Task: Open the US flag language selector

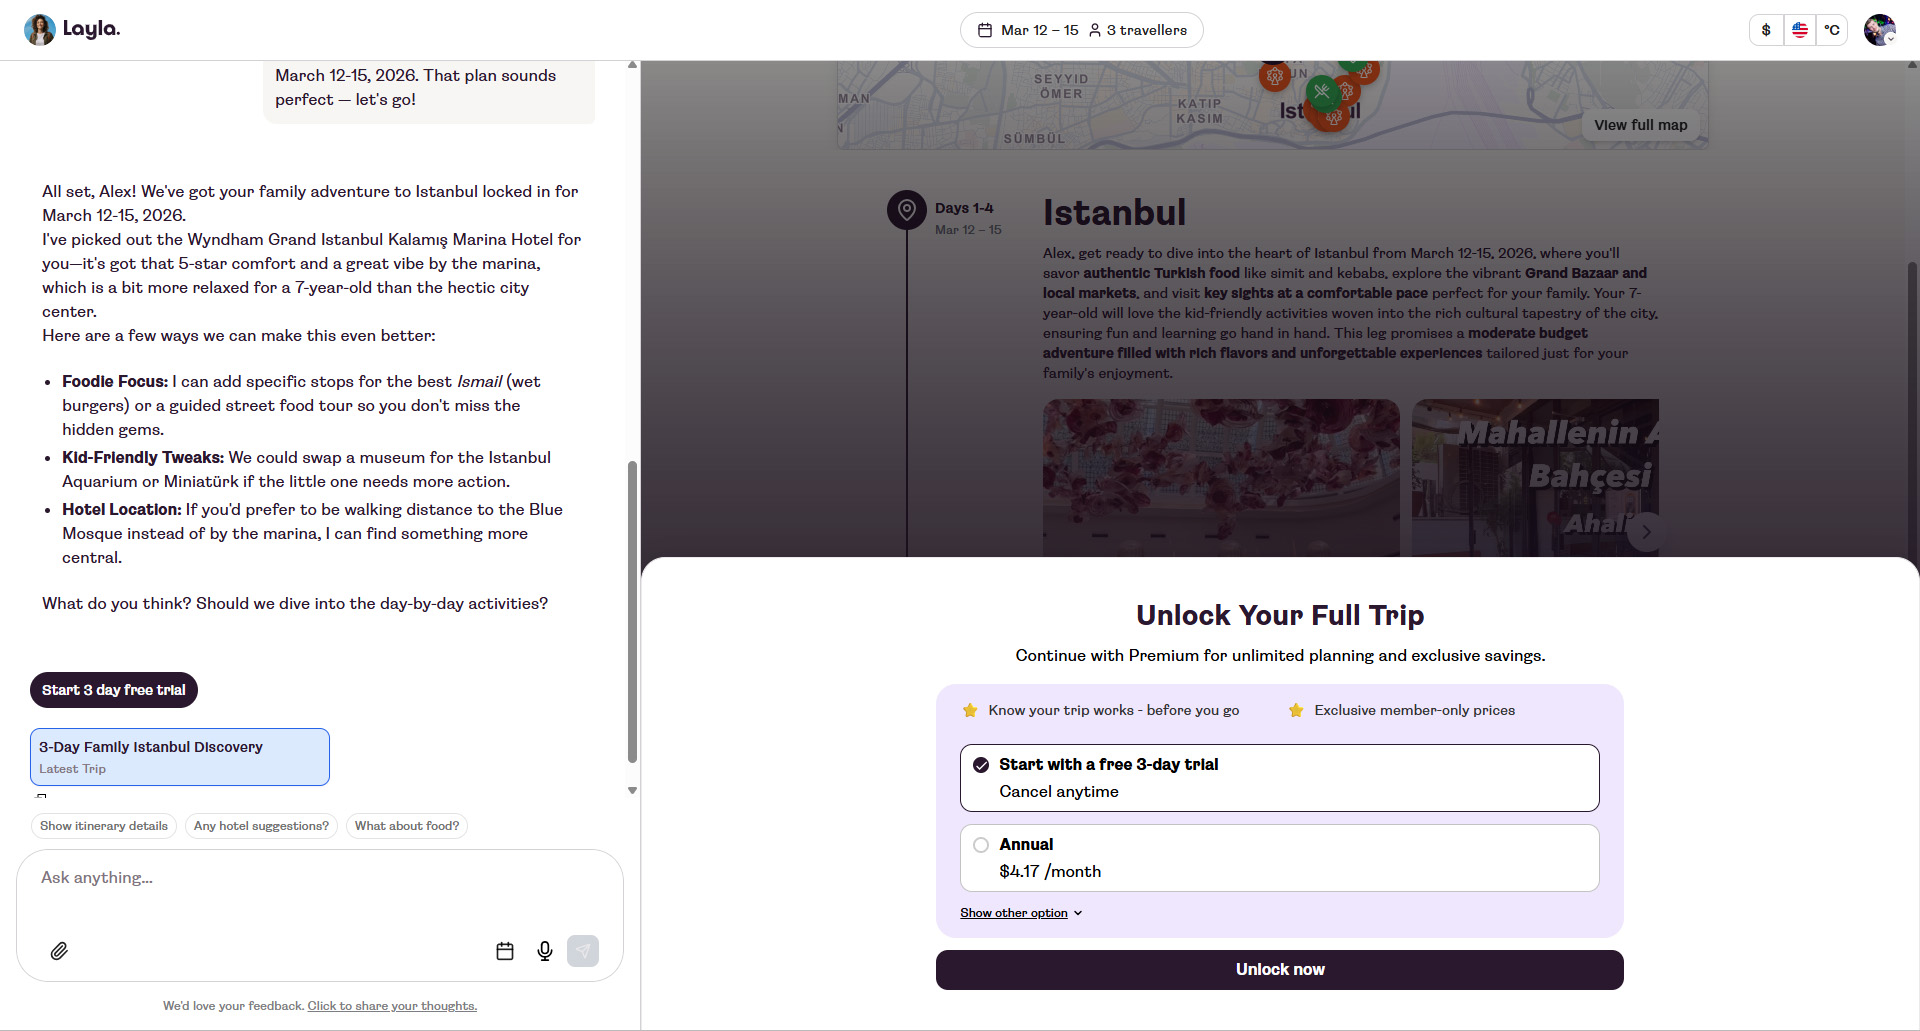Action: (1799, 30)
